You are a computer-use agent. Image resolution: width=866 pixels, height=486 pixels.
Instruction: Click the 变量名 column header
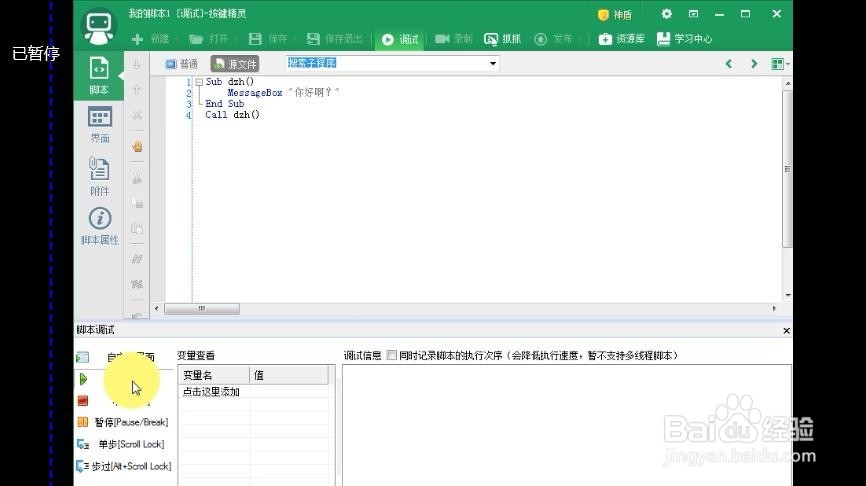click(214, 376)
